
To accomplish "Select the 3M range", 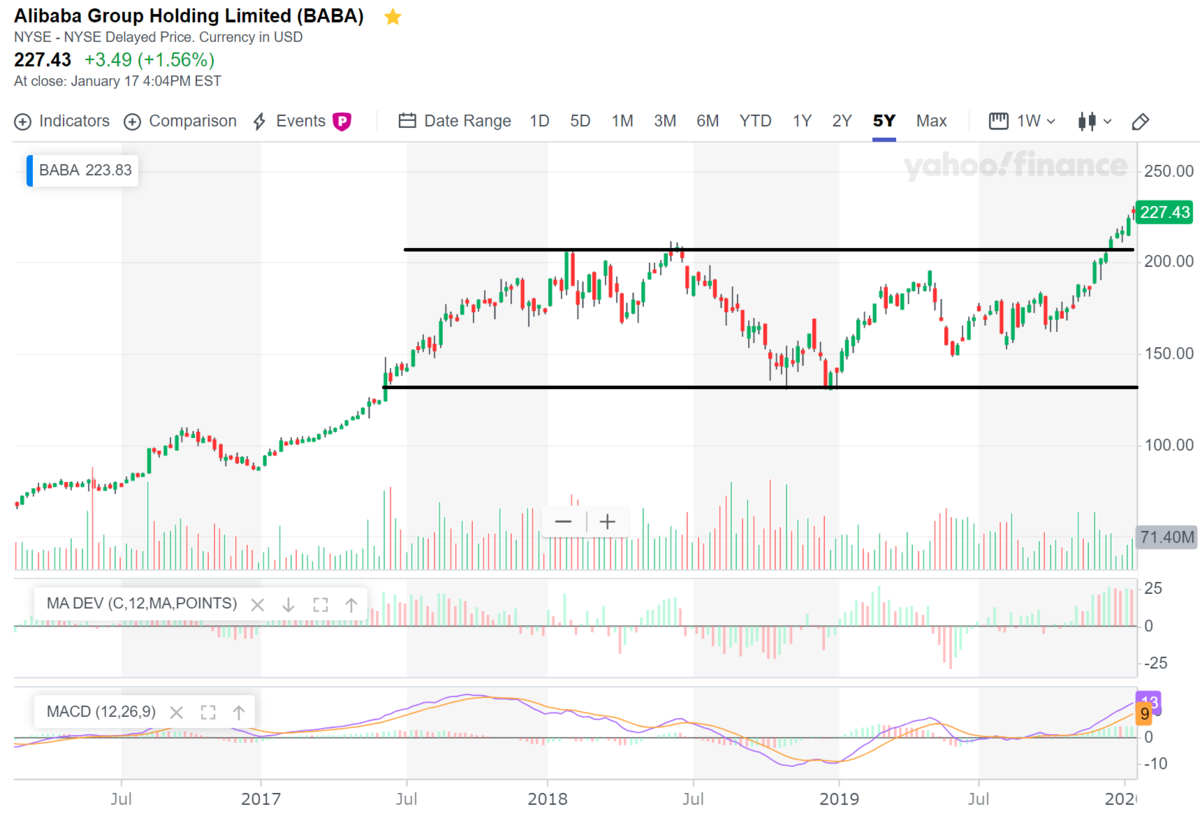I will 665,121.
